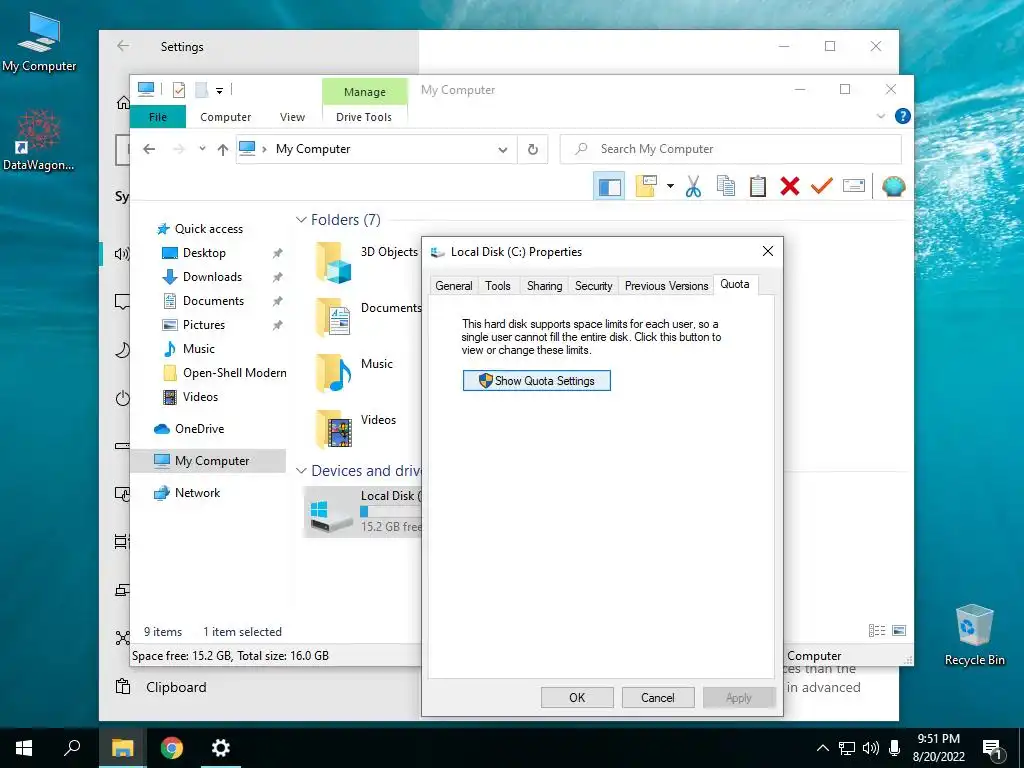The image size is (1024, 768).
Task: Click the shell globe toolbar icon
Action: [893, 187]
